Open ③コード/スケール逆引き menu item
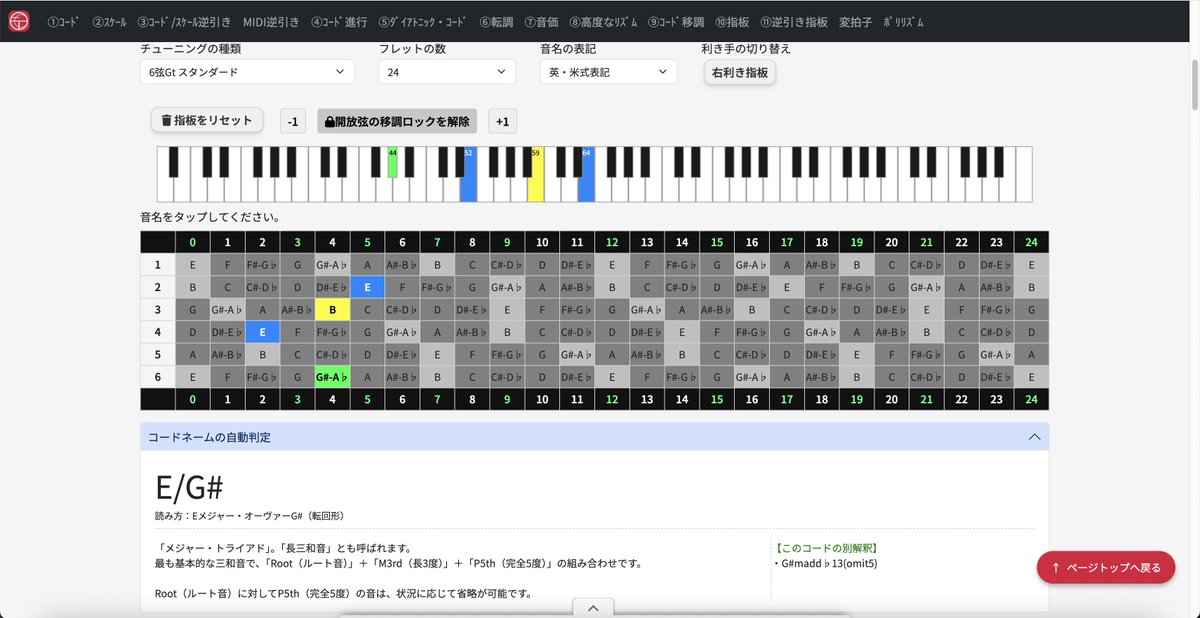 pyautogui.click(x=184, y=21)
